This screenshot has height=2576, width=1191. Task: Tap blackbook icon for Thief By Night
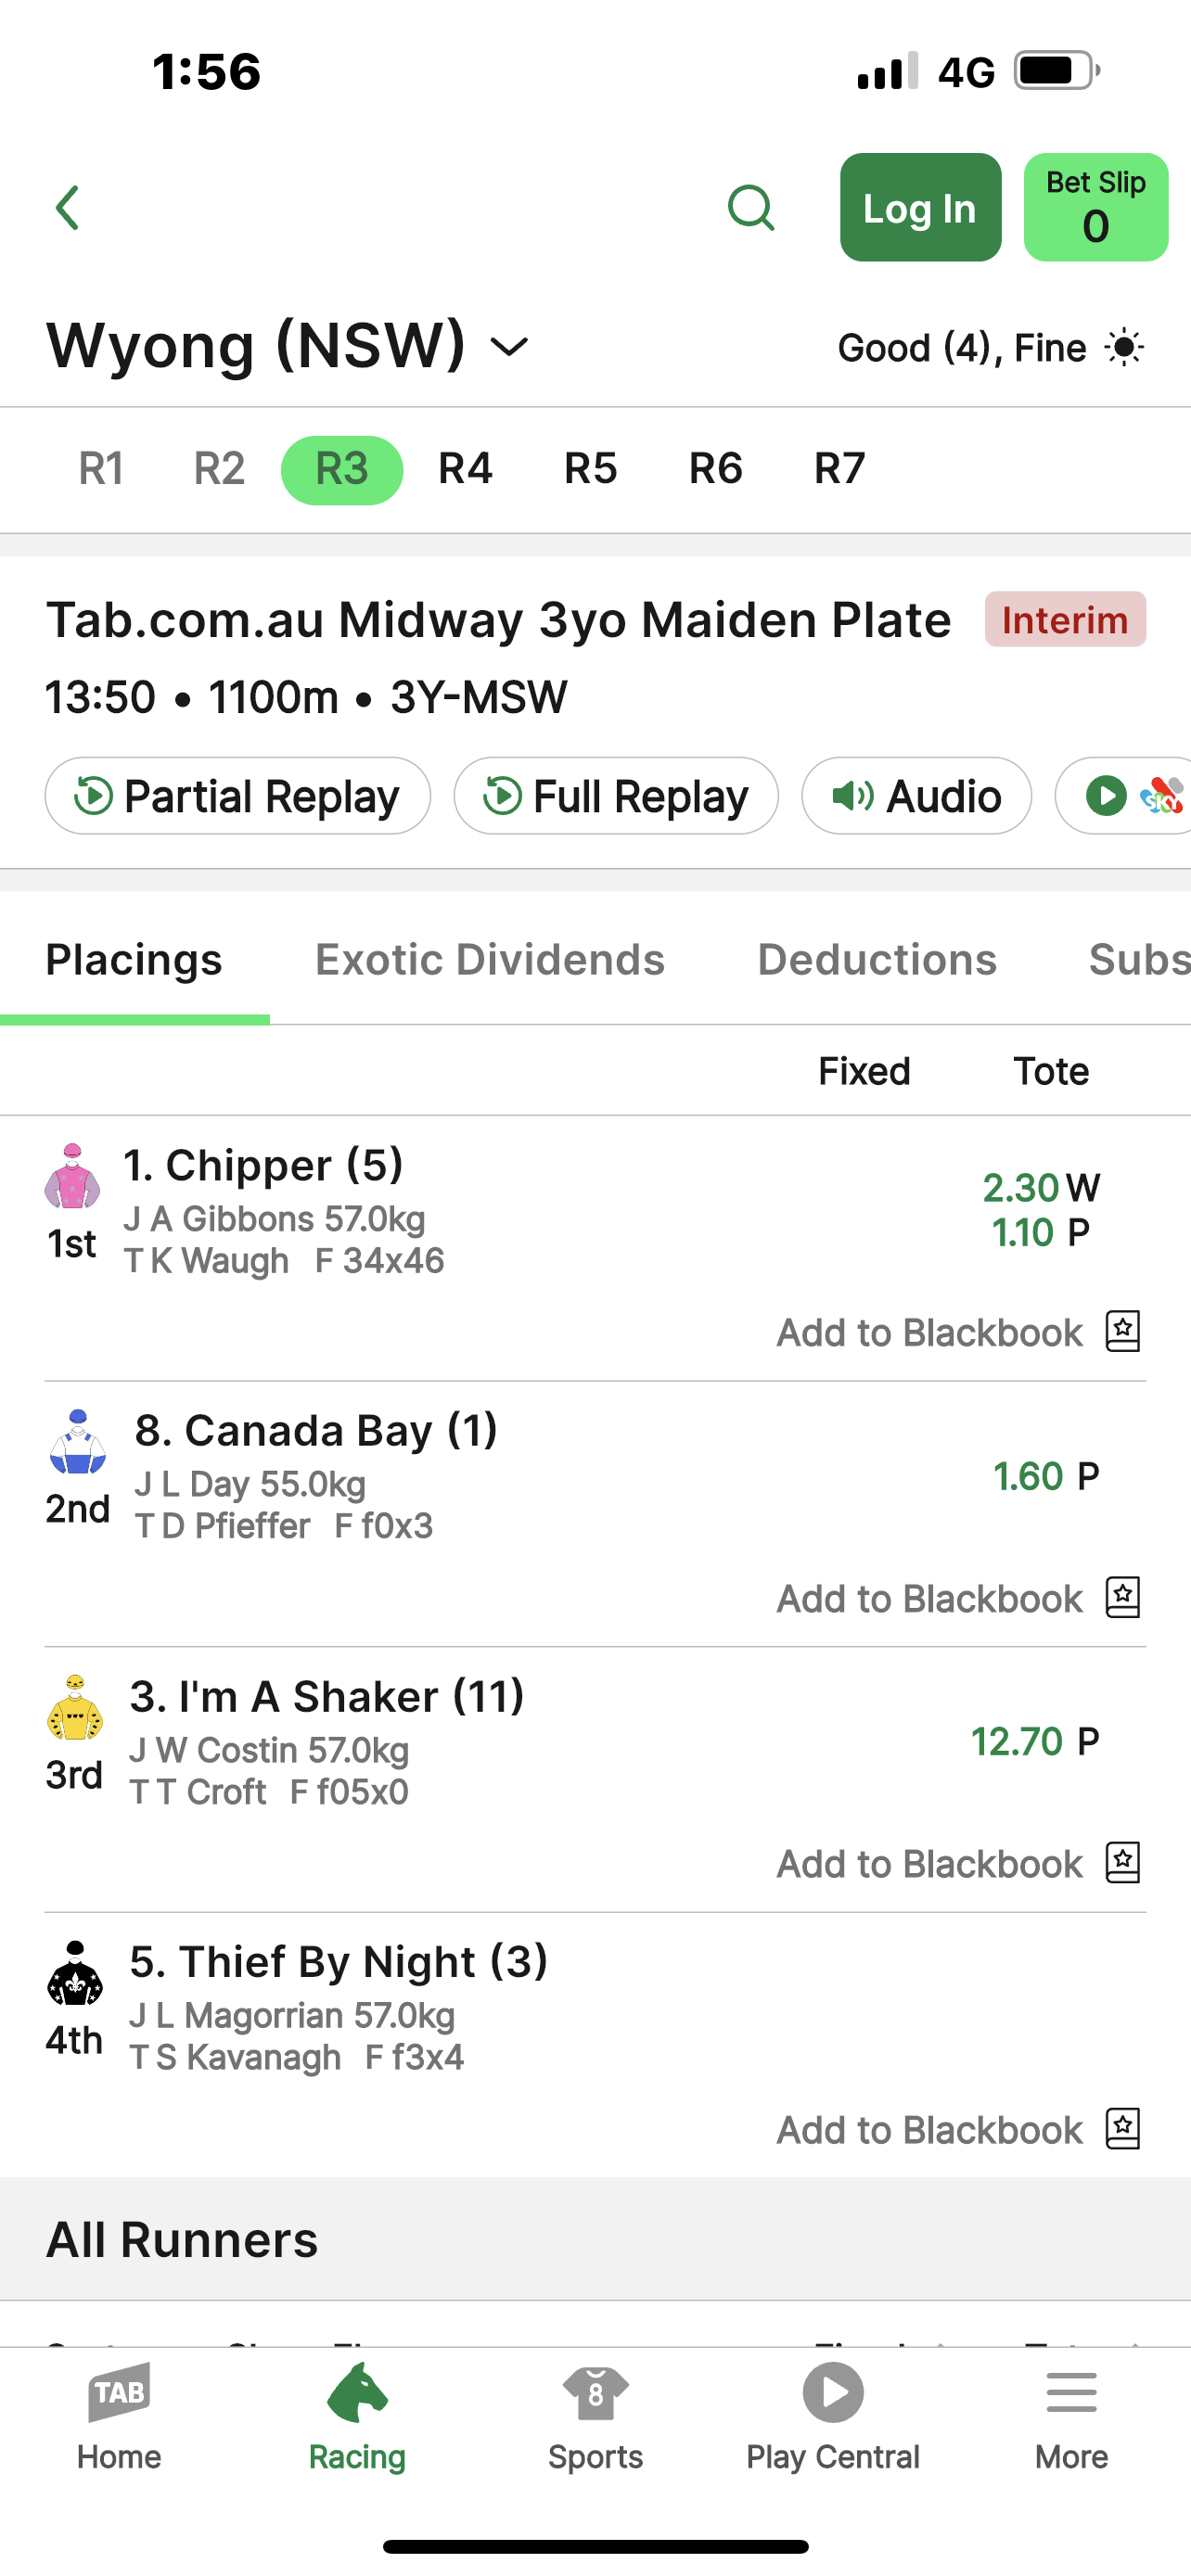(x=1122, y=2128)
